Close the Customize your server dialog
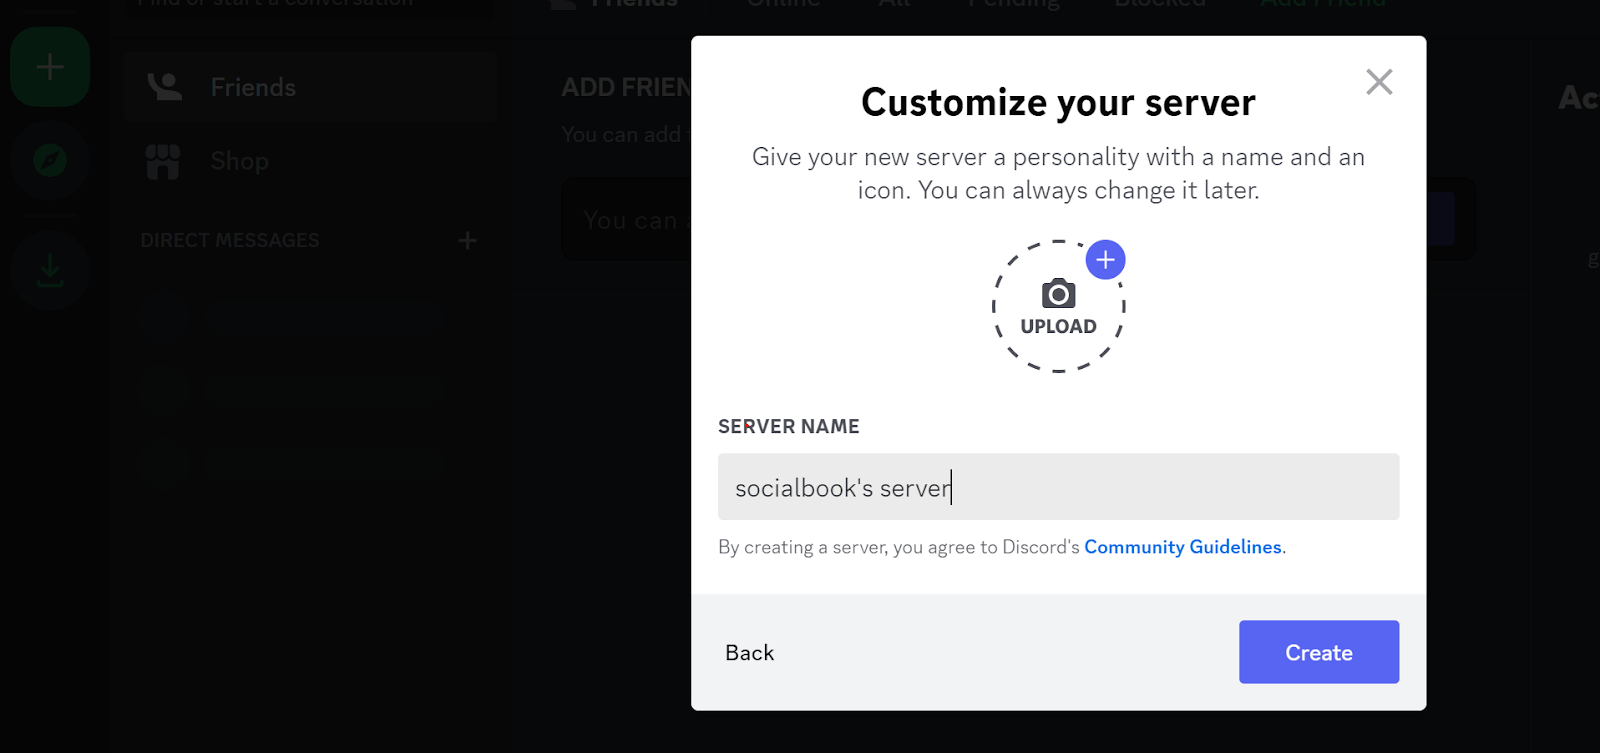Image resolution: width=1600 pixels, height=753 pixels. [1379, 82]
